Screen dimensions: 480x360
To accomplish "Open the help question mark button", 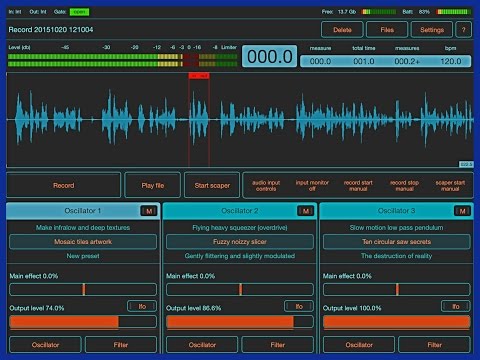I will click(x=463, y=30).
